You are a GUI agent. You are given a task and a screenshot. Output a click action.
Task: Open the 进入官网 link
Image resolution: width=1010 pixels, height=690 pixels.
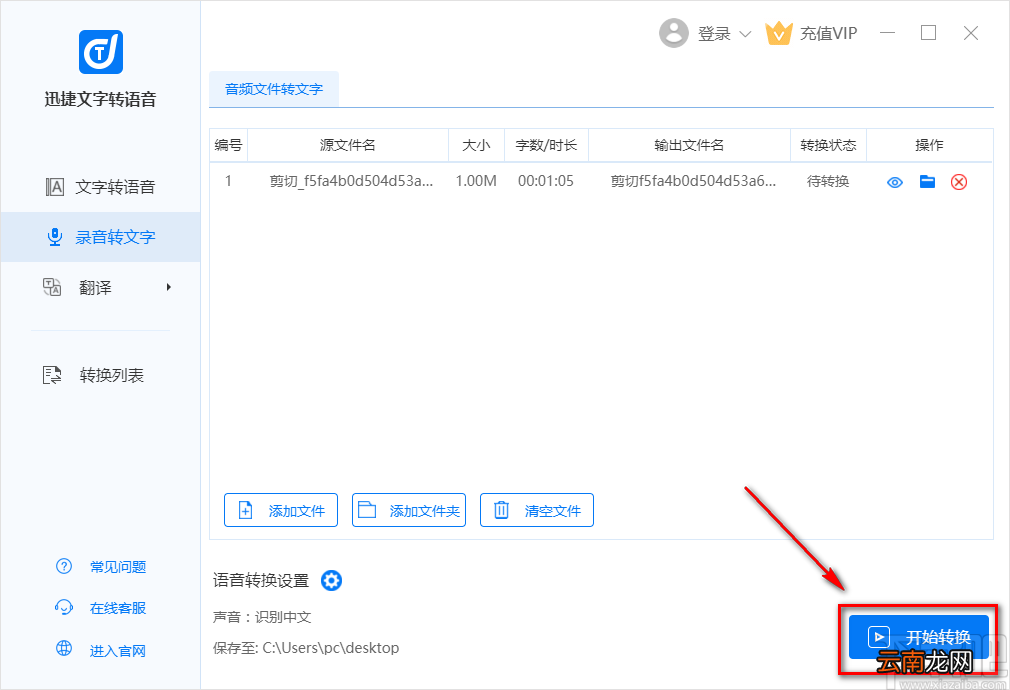coord(118,651)
